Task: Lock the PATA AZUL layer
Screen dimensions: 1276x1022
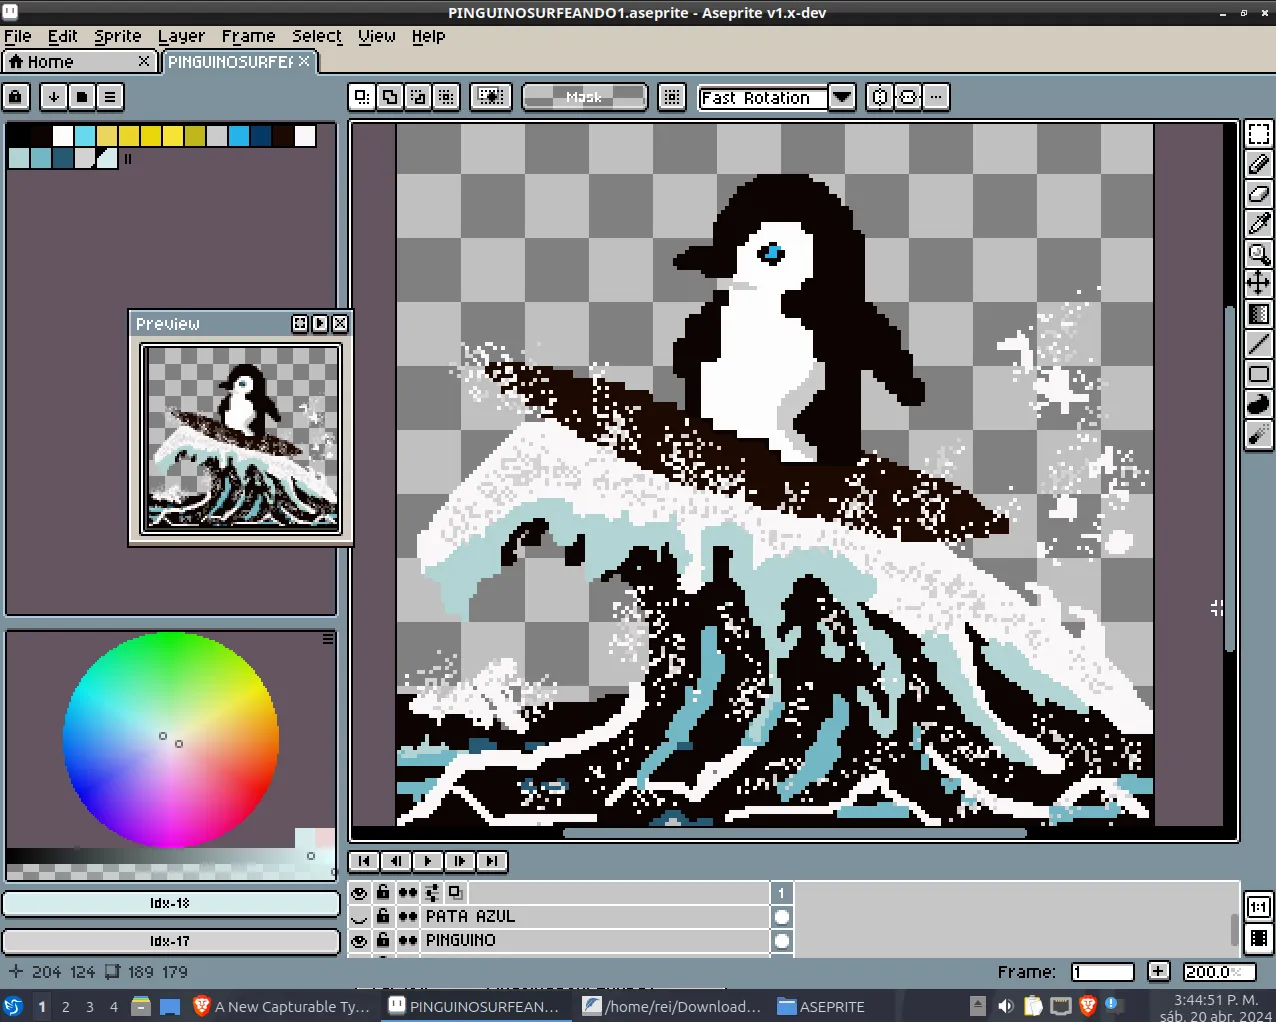Action: click(383, 916)
